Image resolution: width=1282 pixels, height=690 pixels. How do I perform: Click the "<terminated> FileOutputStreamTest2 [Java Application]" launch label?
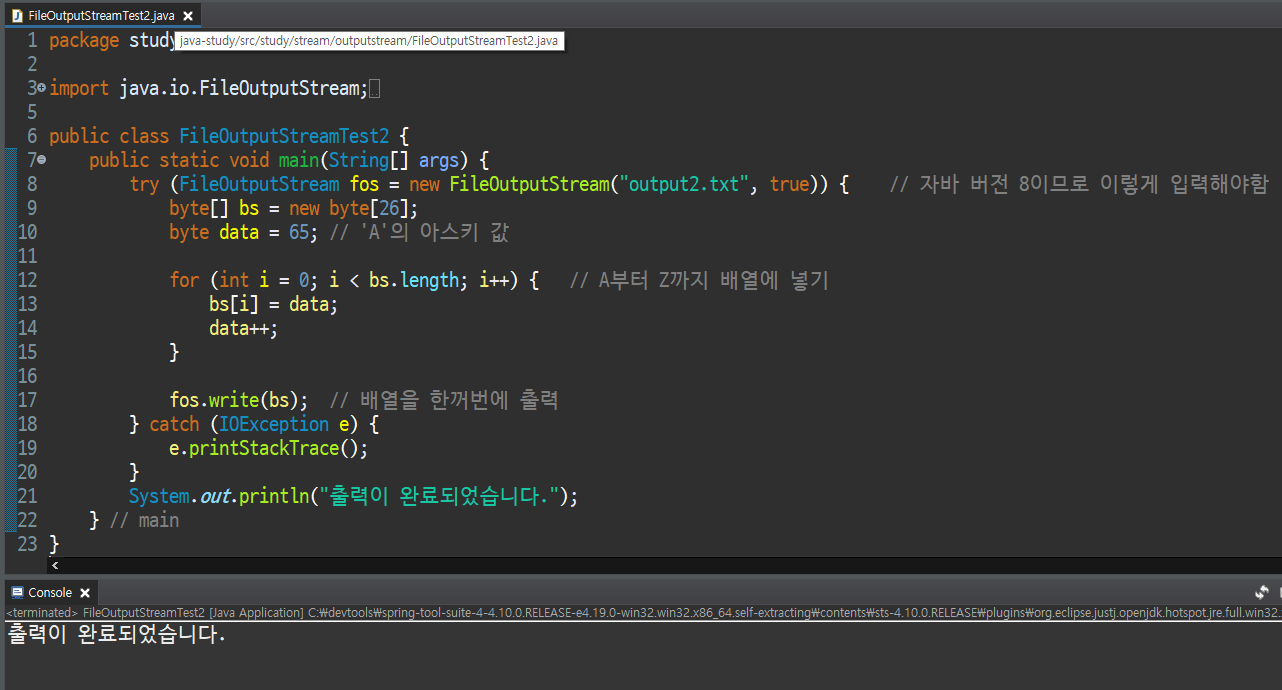click(x=154, y=612)
